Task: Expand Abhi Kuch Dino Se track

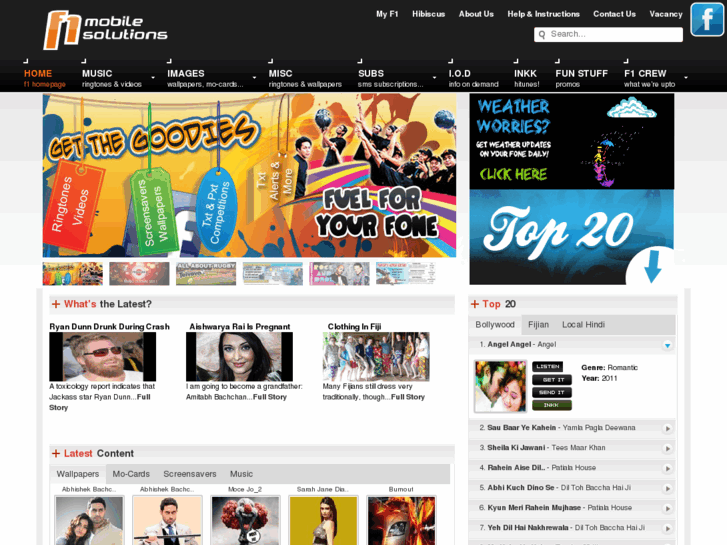Action: (x=667, y=488)
